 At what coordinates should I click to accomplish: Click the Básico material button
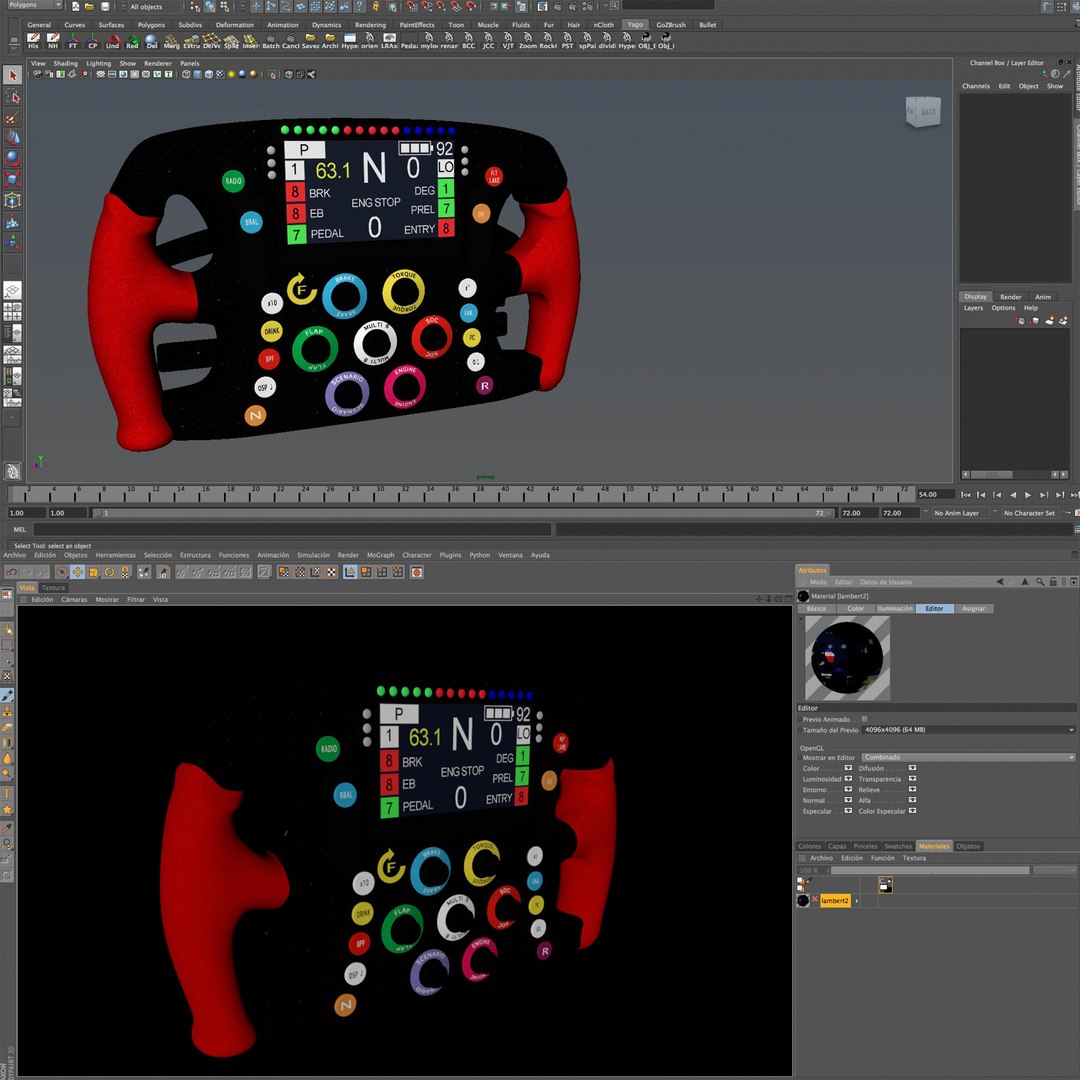tap(816, 609)
